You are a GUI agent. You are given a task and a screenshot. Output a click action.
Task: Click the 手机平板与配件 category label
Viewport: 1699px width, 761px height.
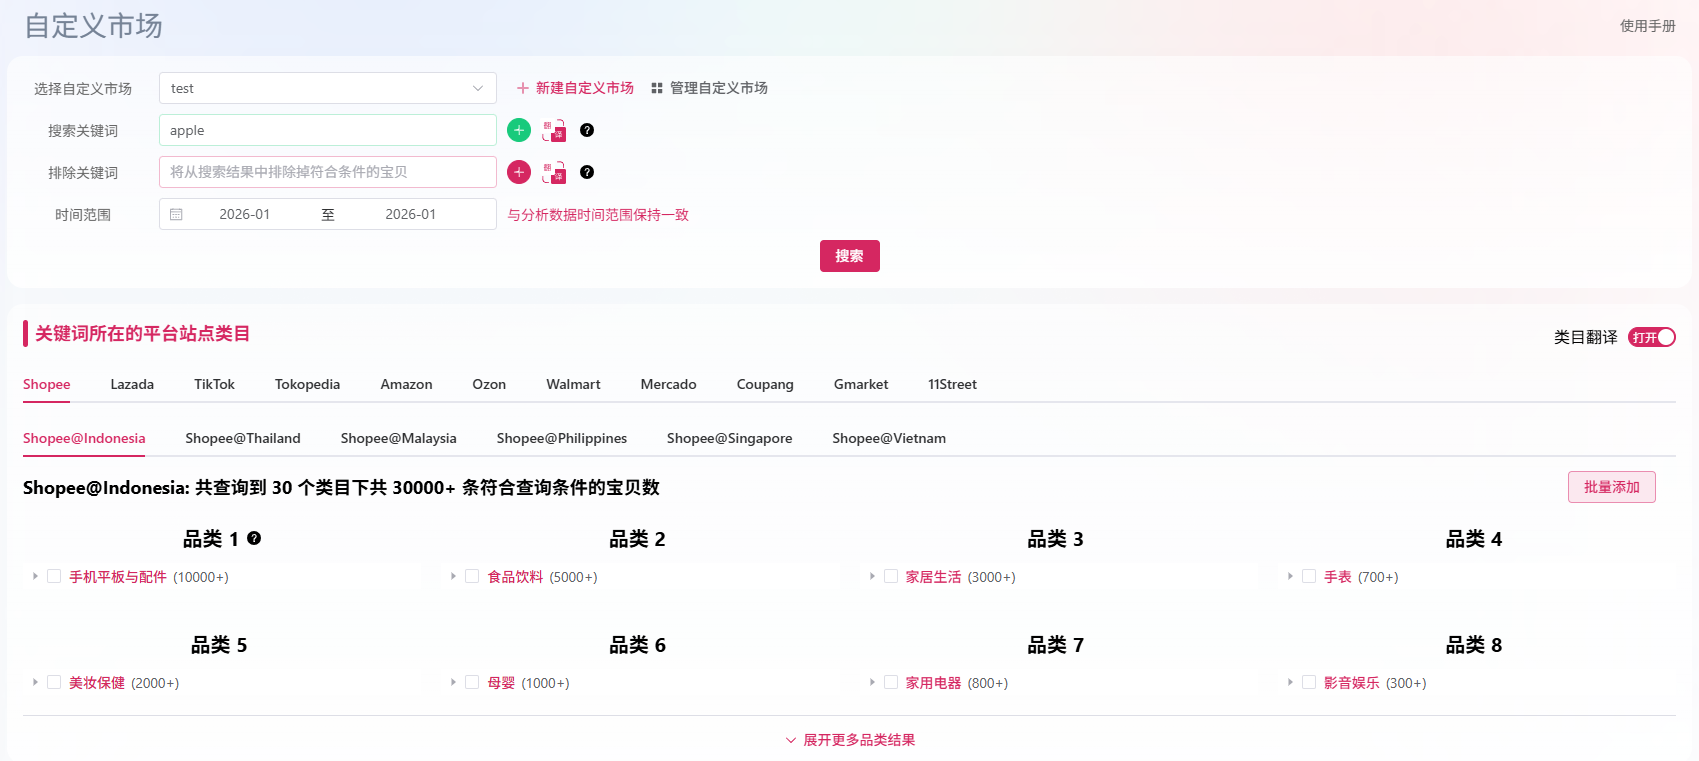tap(118, 577)
